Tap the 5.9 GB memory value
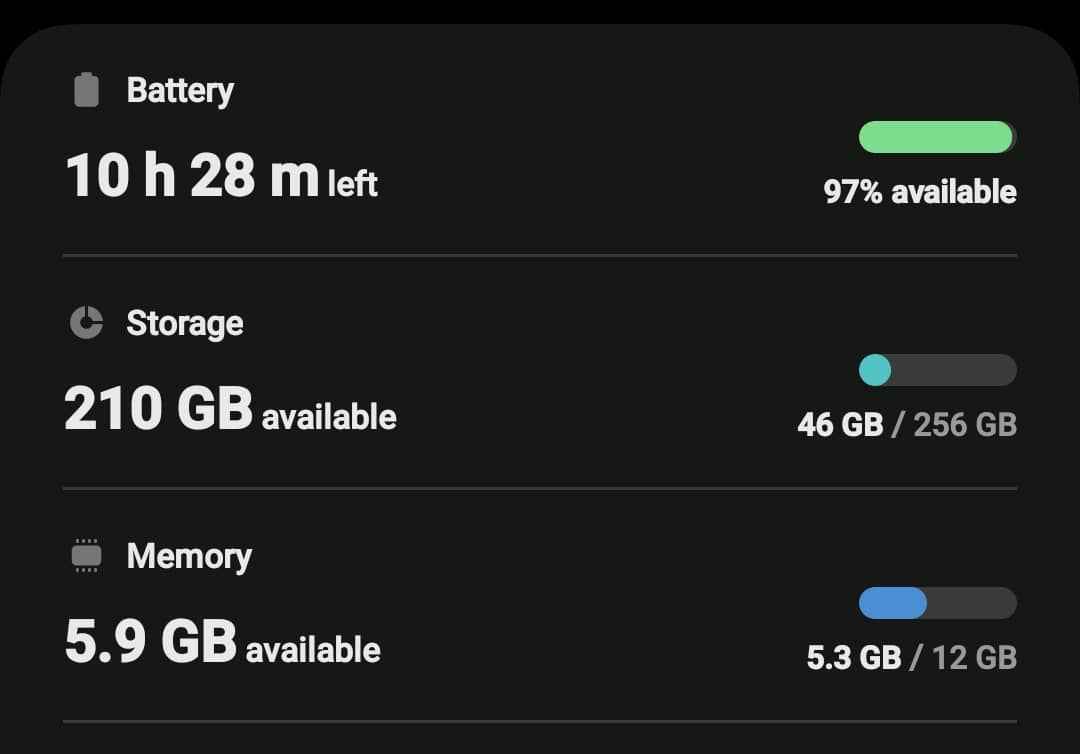Image resolution: width=1080 pixels, height=754 pixels. [150, 642]
